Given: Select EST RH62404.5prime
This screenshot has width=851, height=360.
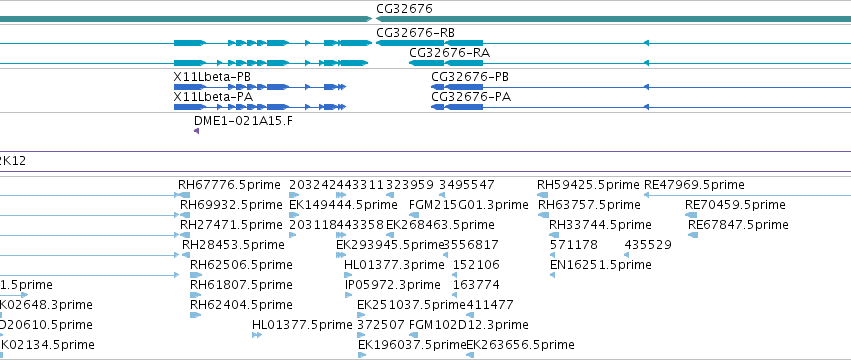Looking at the screenshot, I should tap(242, 305).
